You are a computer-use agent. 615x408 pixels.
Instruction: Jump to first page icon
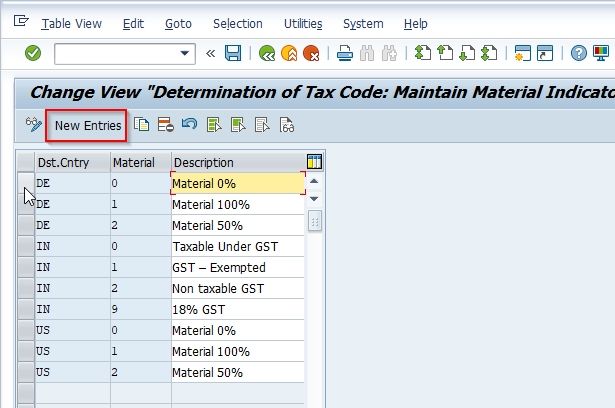(x=423, y=53)
